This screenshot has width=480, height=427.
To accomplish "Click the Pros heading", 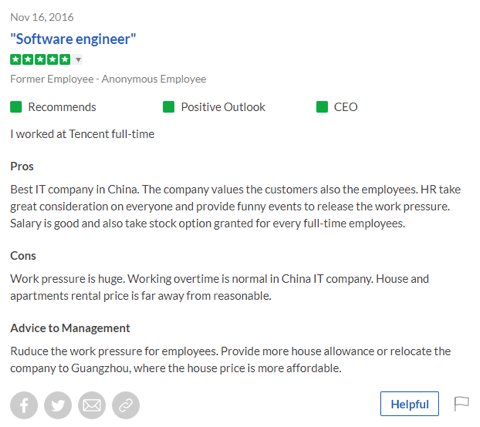I will pyautogui.click(x=22, y=166).
